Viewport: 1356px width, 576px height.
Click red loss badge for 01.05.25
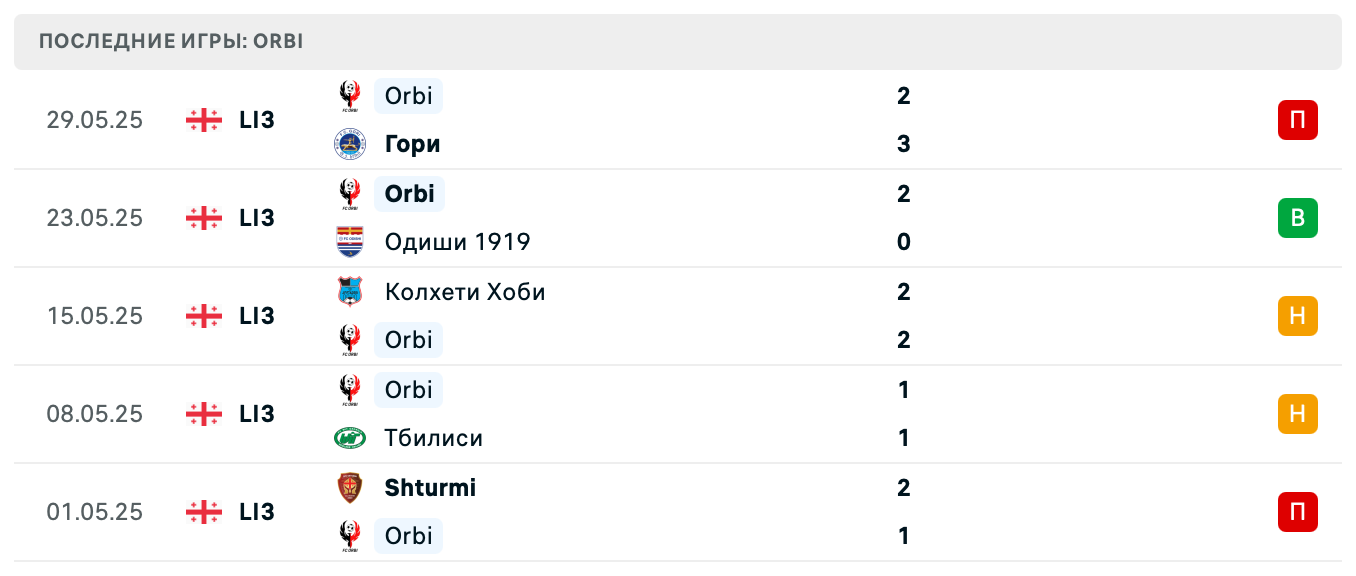[1297, 512]
